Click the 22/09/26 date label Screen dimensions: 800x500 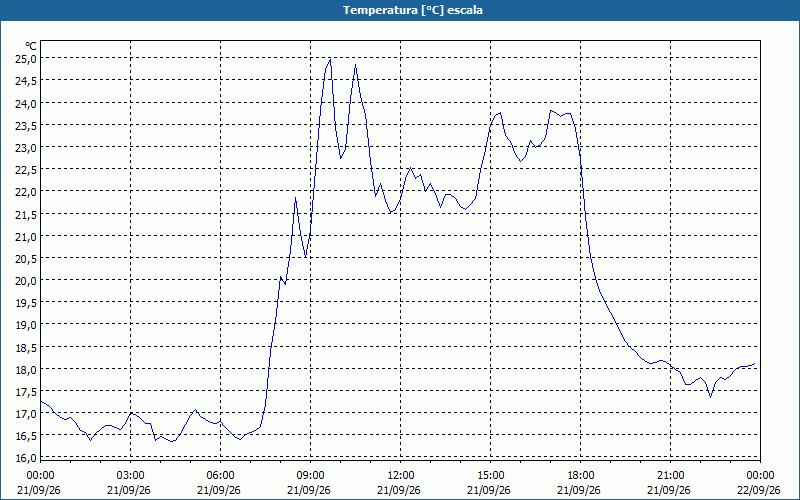click(760, 490)
